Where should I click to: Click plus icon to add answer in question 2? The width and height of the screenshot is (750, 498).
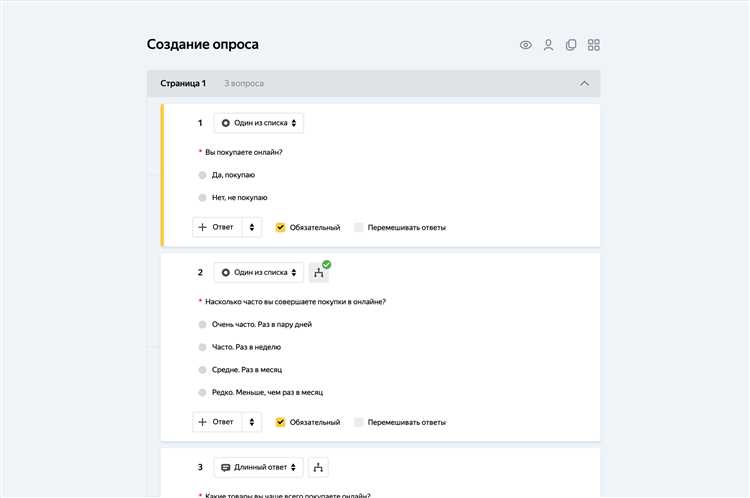[203, 422]
